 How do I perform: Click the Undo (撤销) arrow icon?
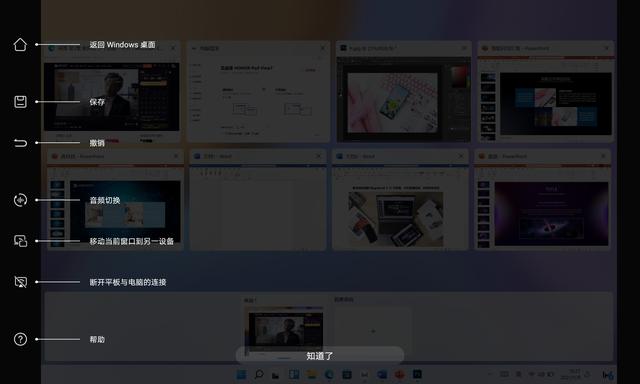pos(20,143)
